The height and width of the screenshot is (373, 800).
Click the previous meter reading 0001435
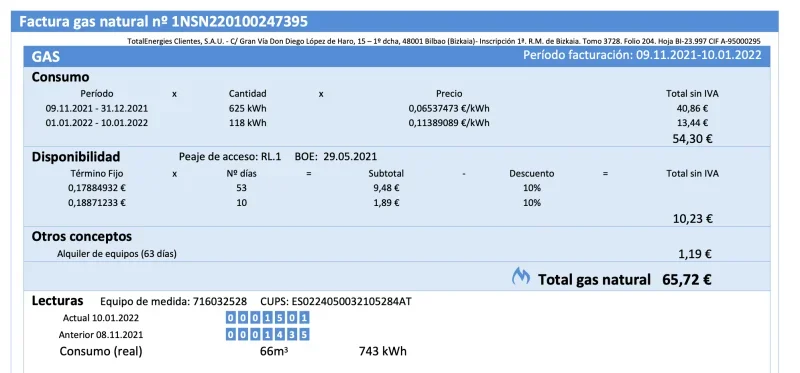(x=267, y=335)
